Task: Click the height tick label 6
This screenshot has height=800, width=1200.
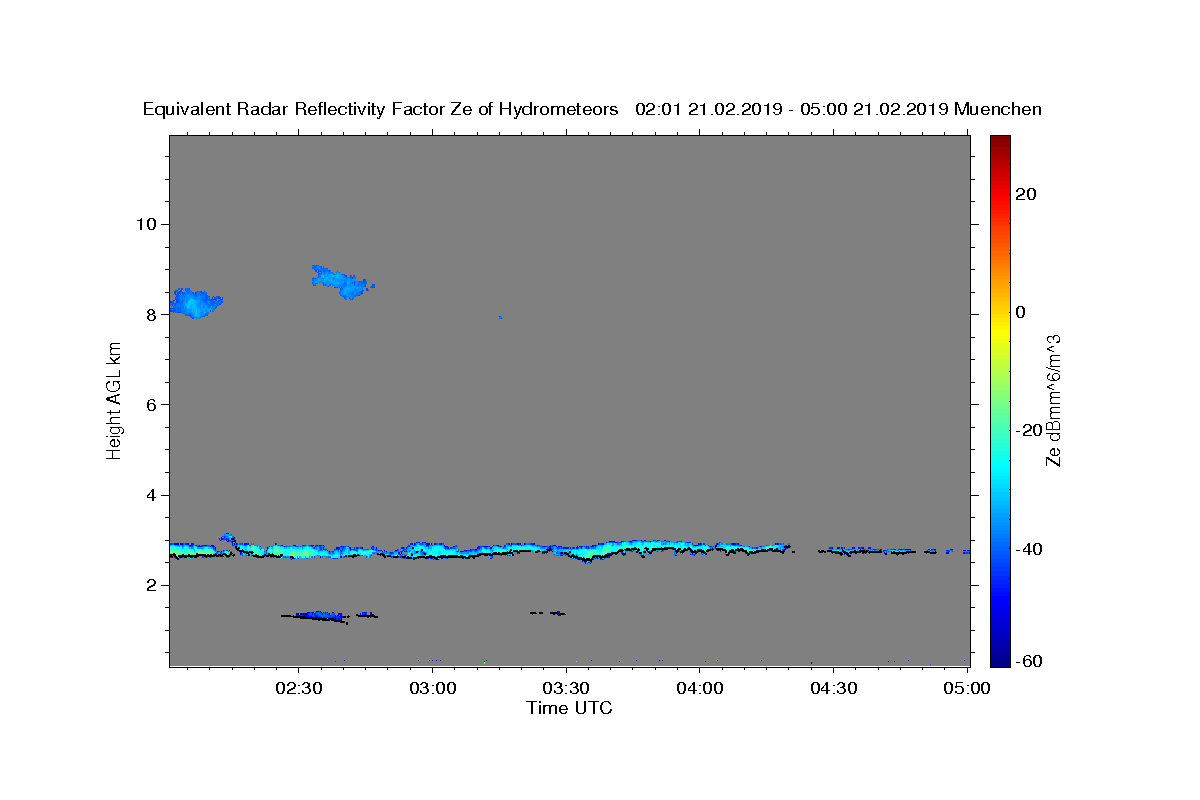Action: (152, 405)
